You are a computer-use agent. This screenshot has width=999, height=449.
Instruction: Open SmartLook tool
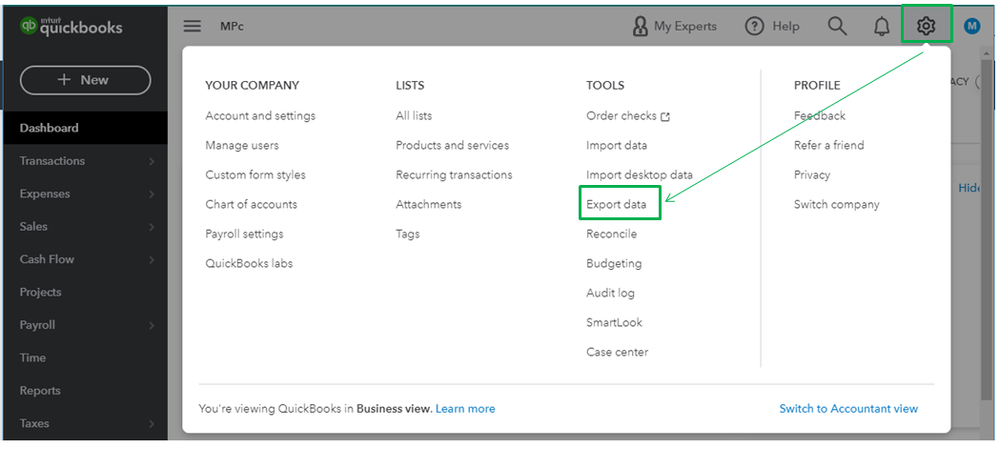(614, 322)
